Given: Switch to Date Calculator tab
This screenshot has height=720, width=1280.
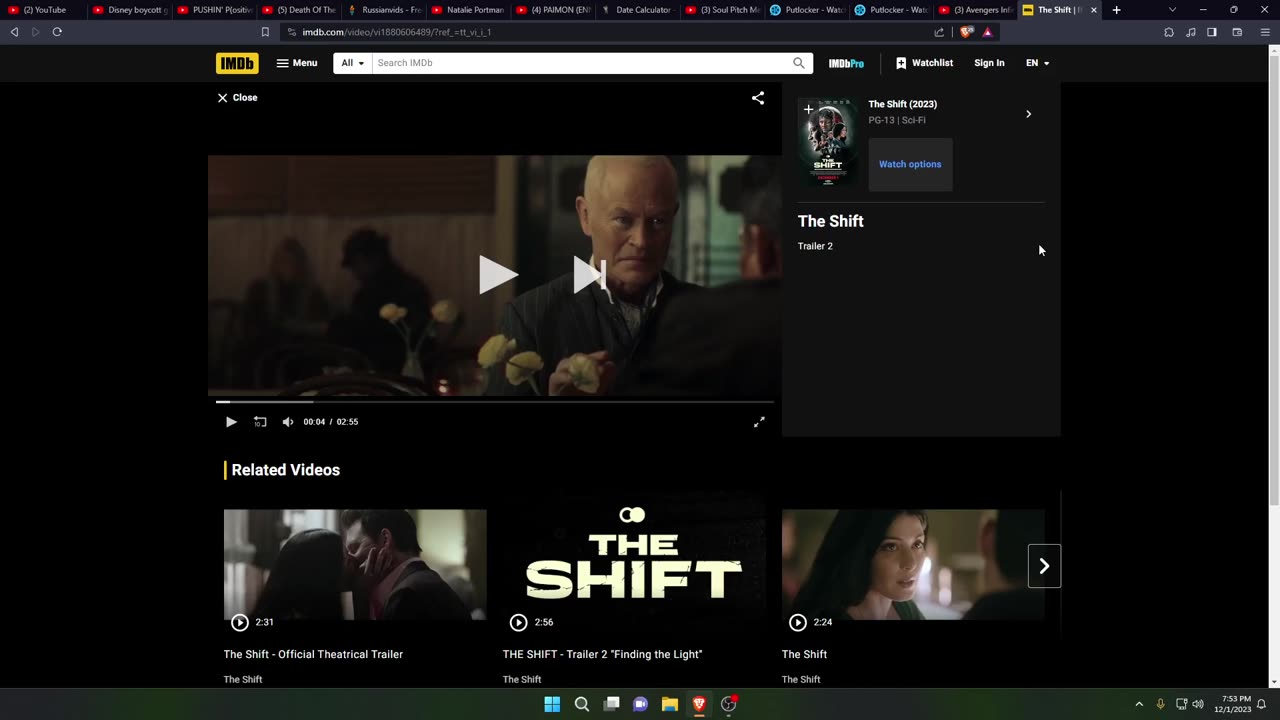Looking at the screenshot, I should point(639,10).
